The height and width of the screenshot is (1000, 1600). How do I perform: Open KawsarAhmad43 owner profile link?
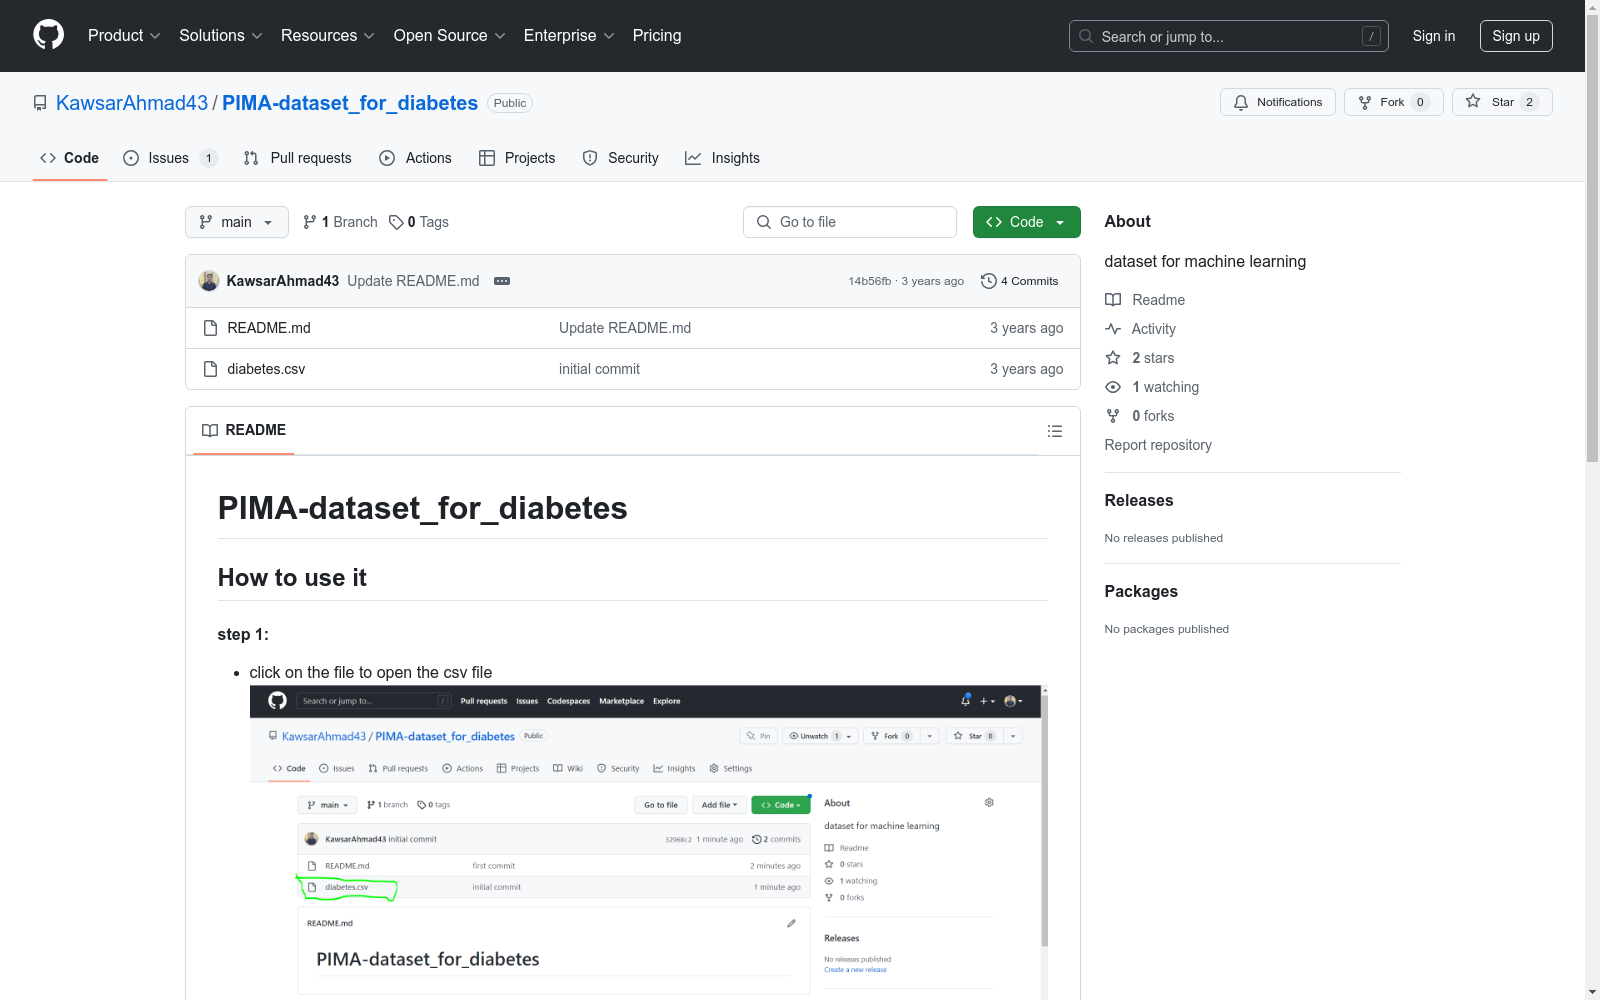pos(132,103)
